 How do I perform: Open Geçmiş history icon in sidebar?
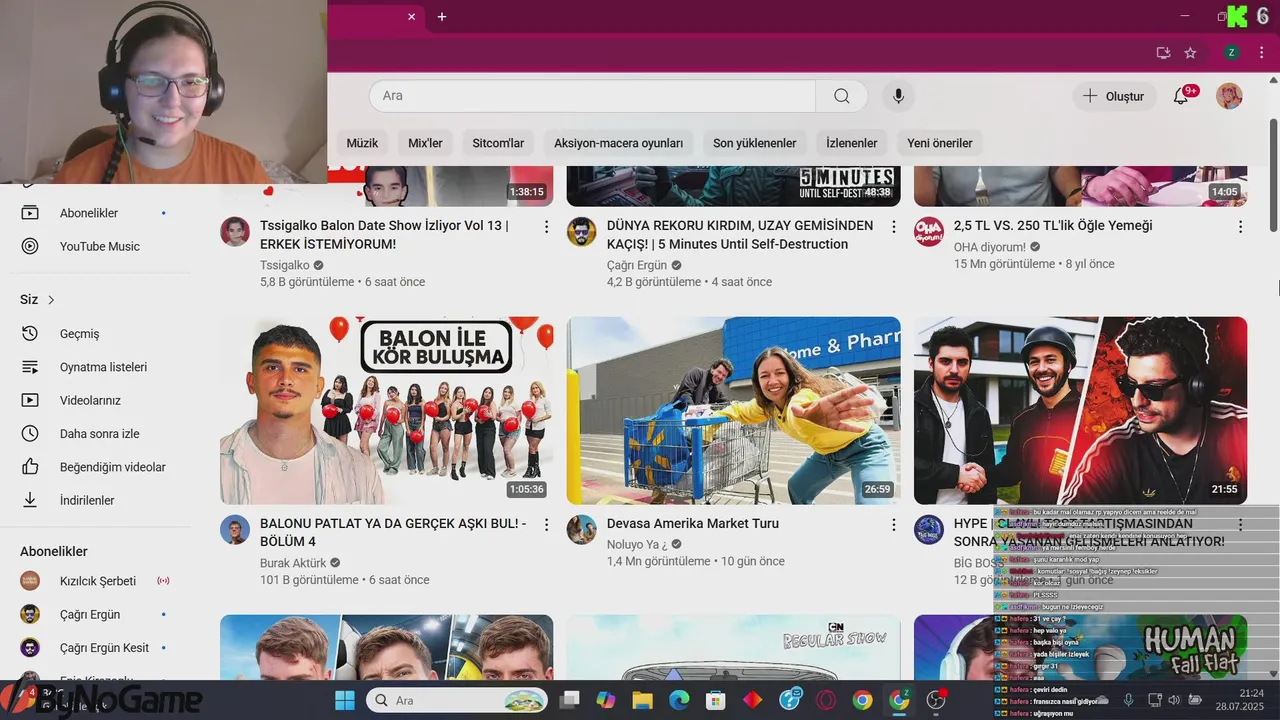tap(30, 334)
